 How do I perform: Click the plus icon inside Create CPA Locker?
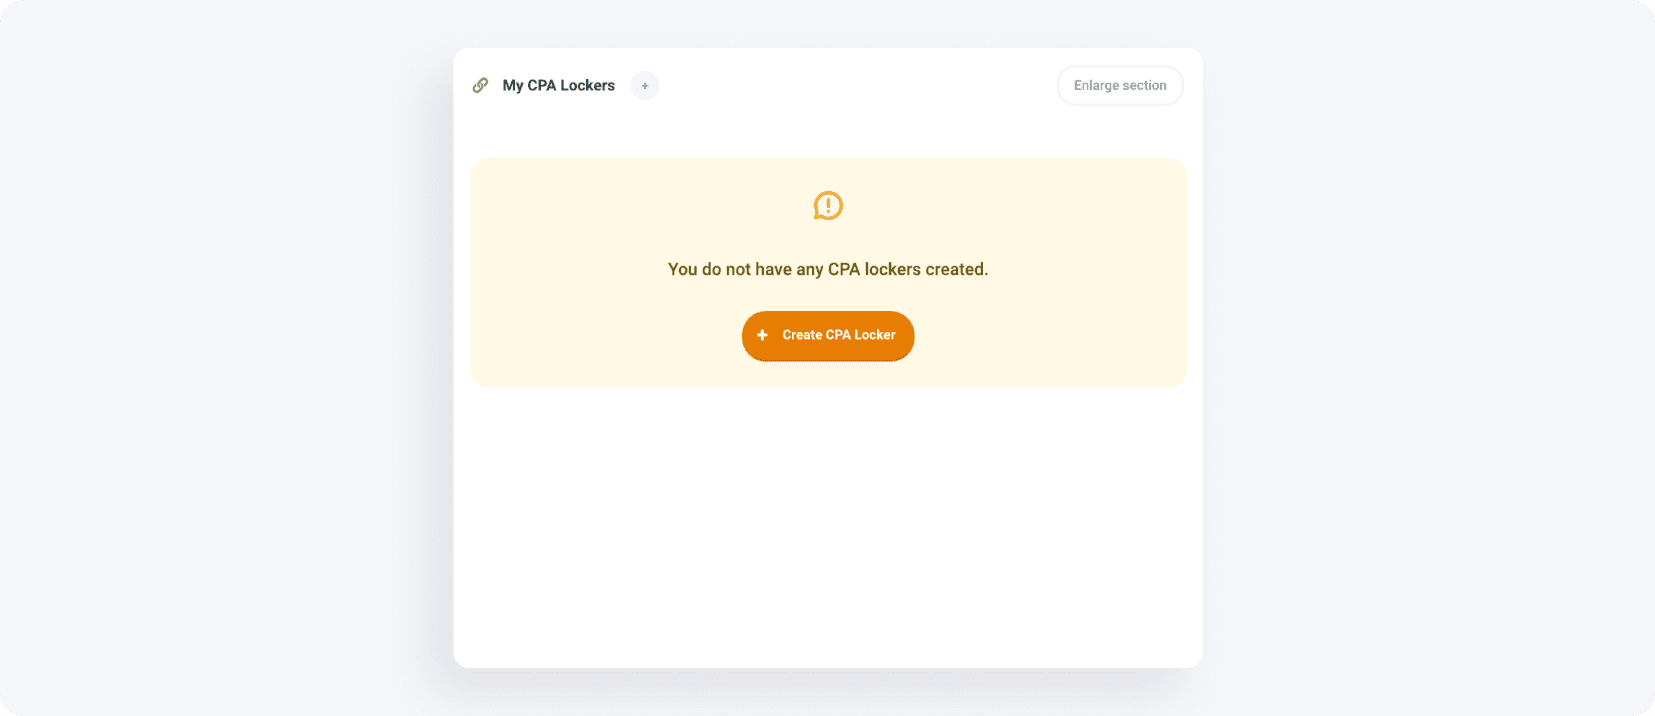point(762,336)
